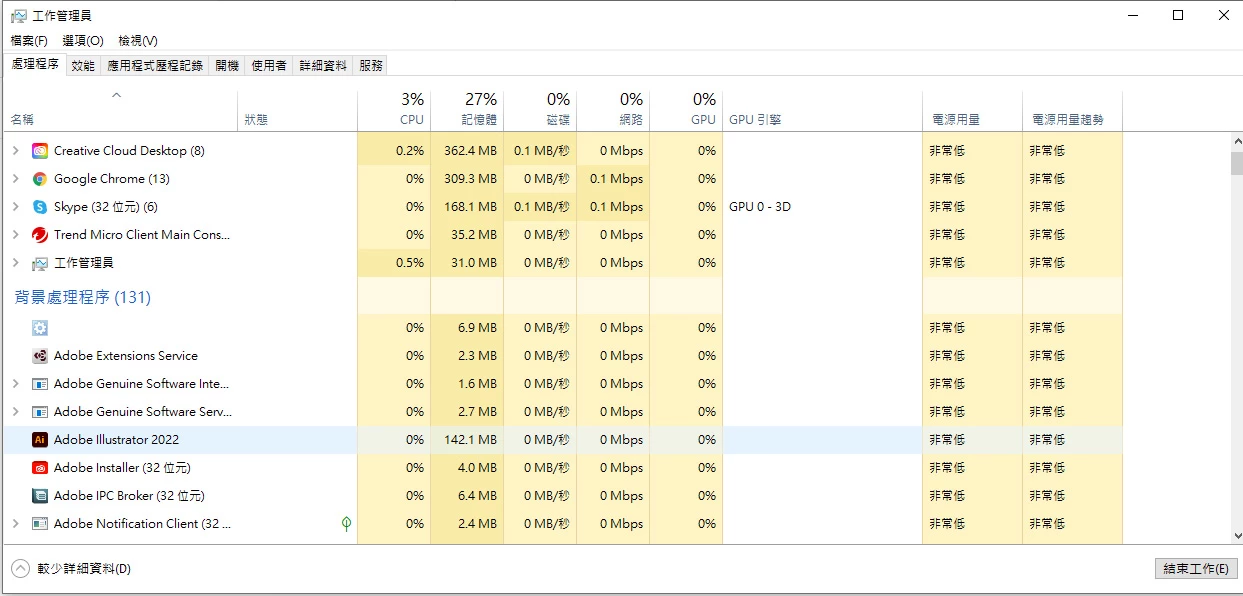Expand Adobe Notification Client group
This screenshot has height=596, width=1243.
(15, 524)
